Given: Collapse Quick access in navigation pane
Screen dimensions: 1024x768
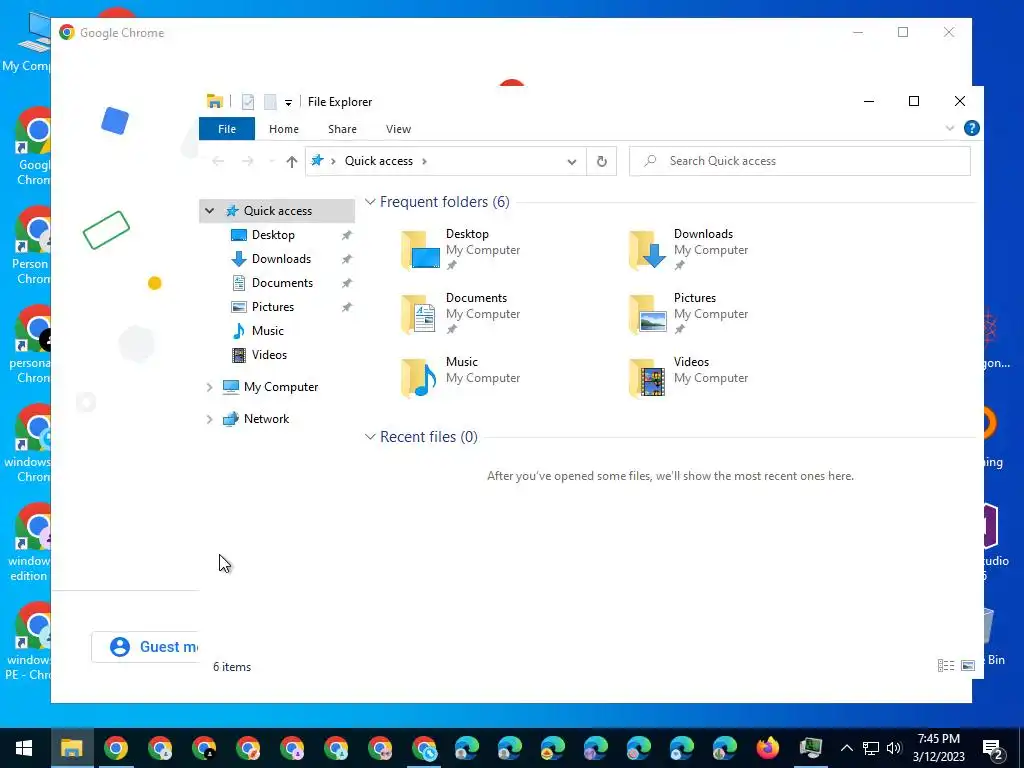Looking at the screenshot, I should [x=210, y=210].
